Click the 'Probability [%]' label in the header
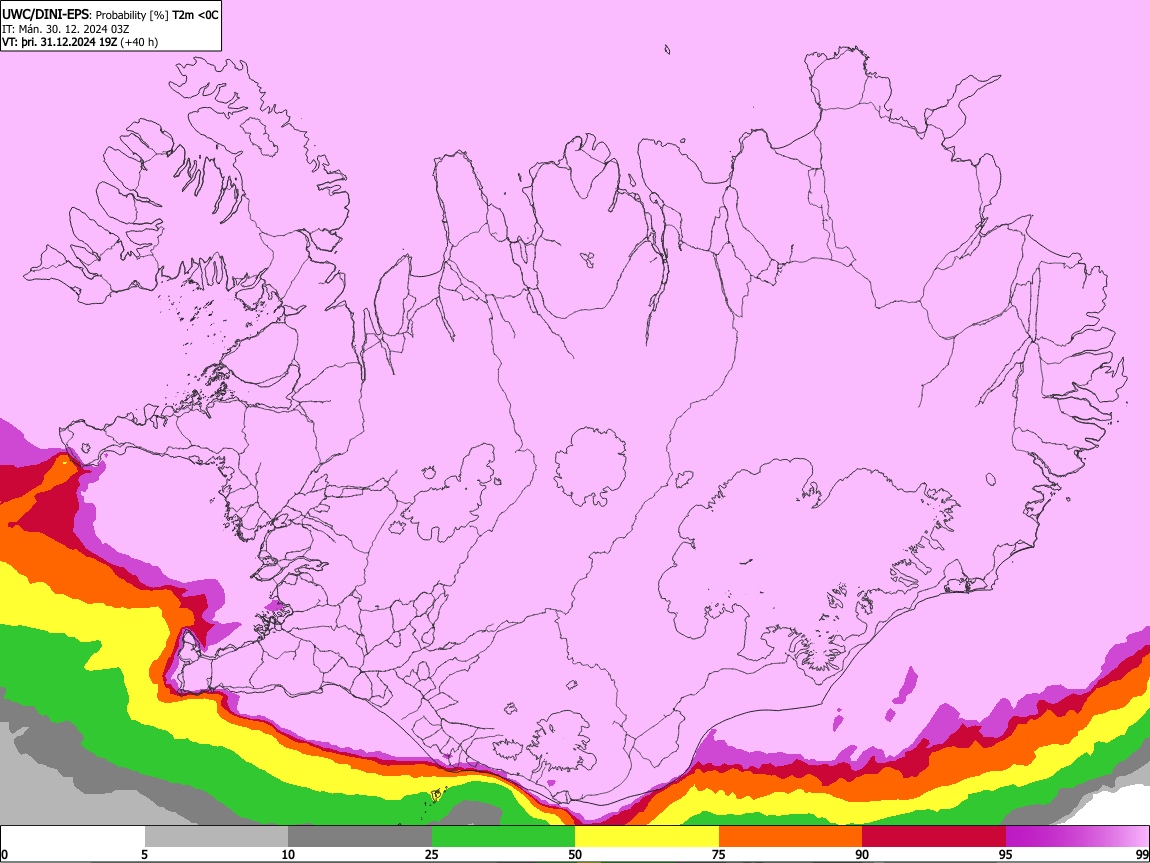 [x=132, y=15]
